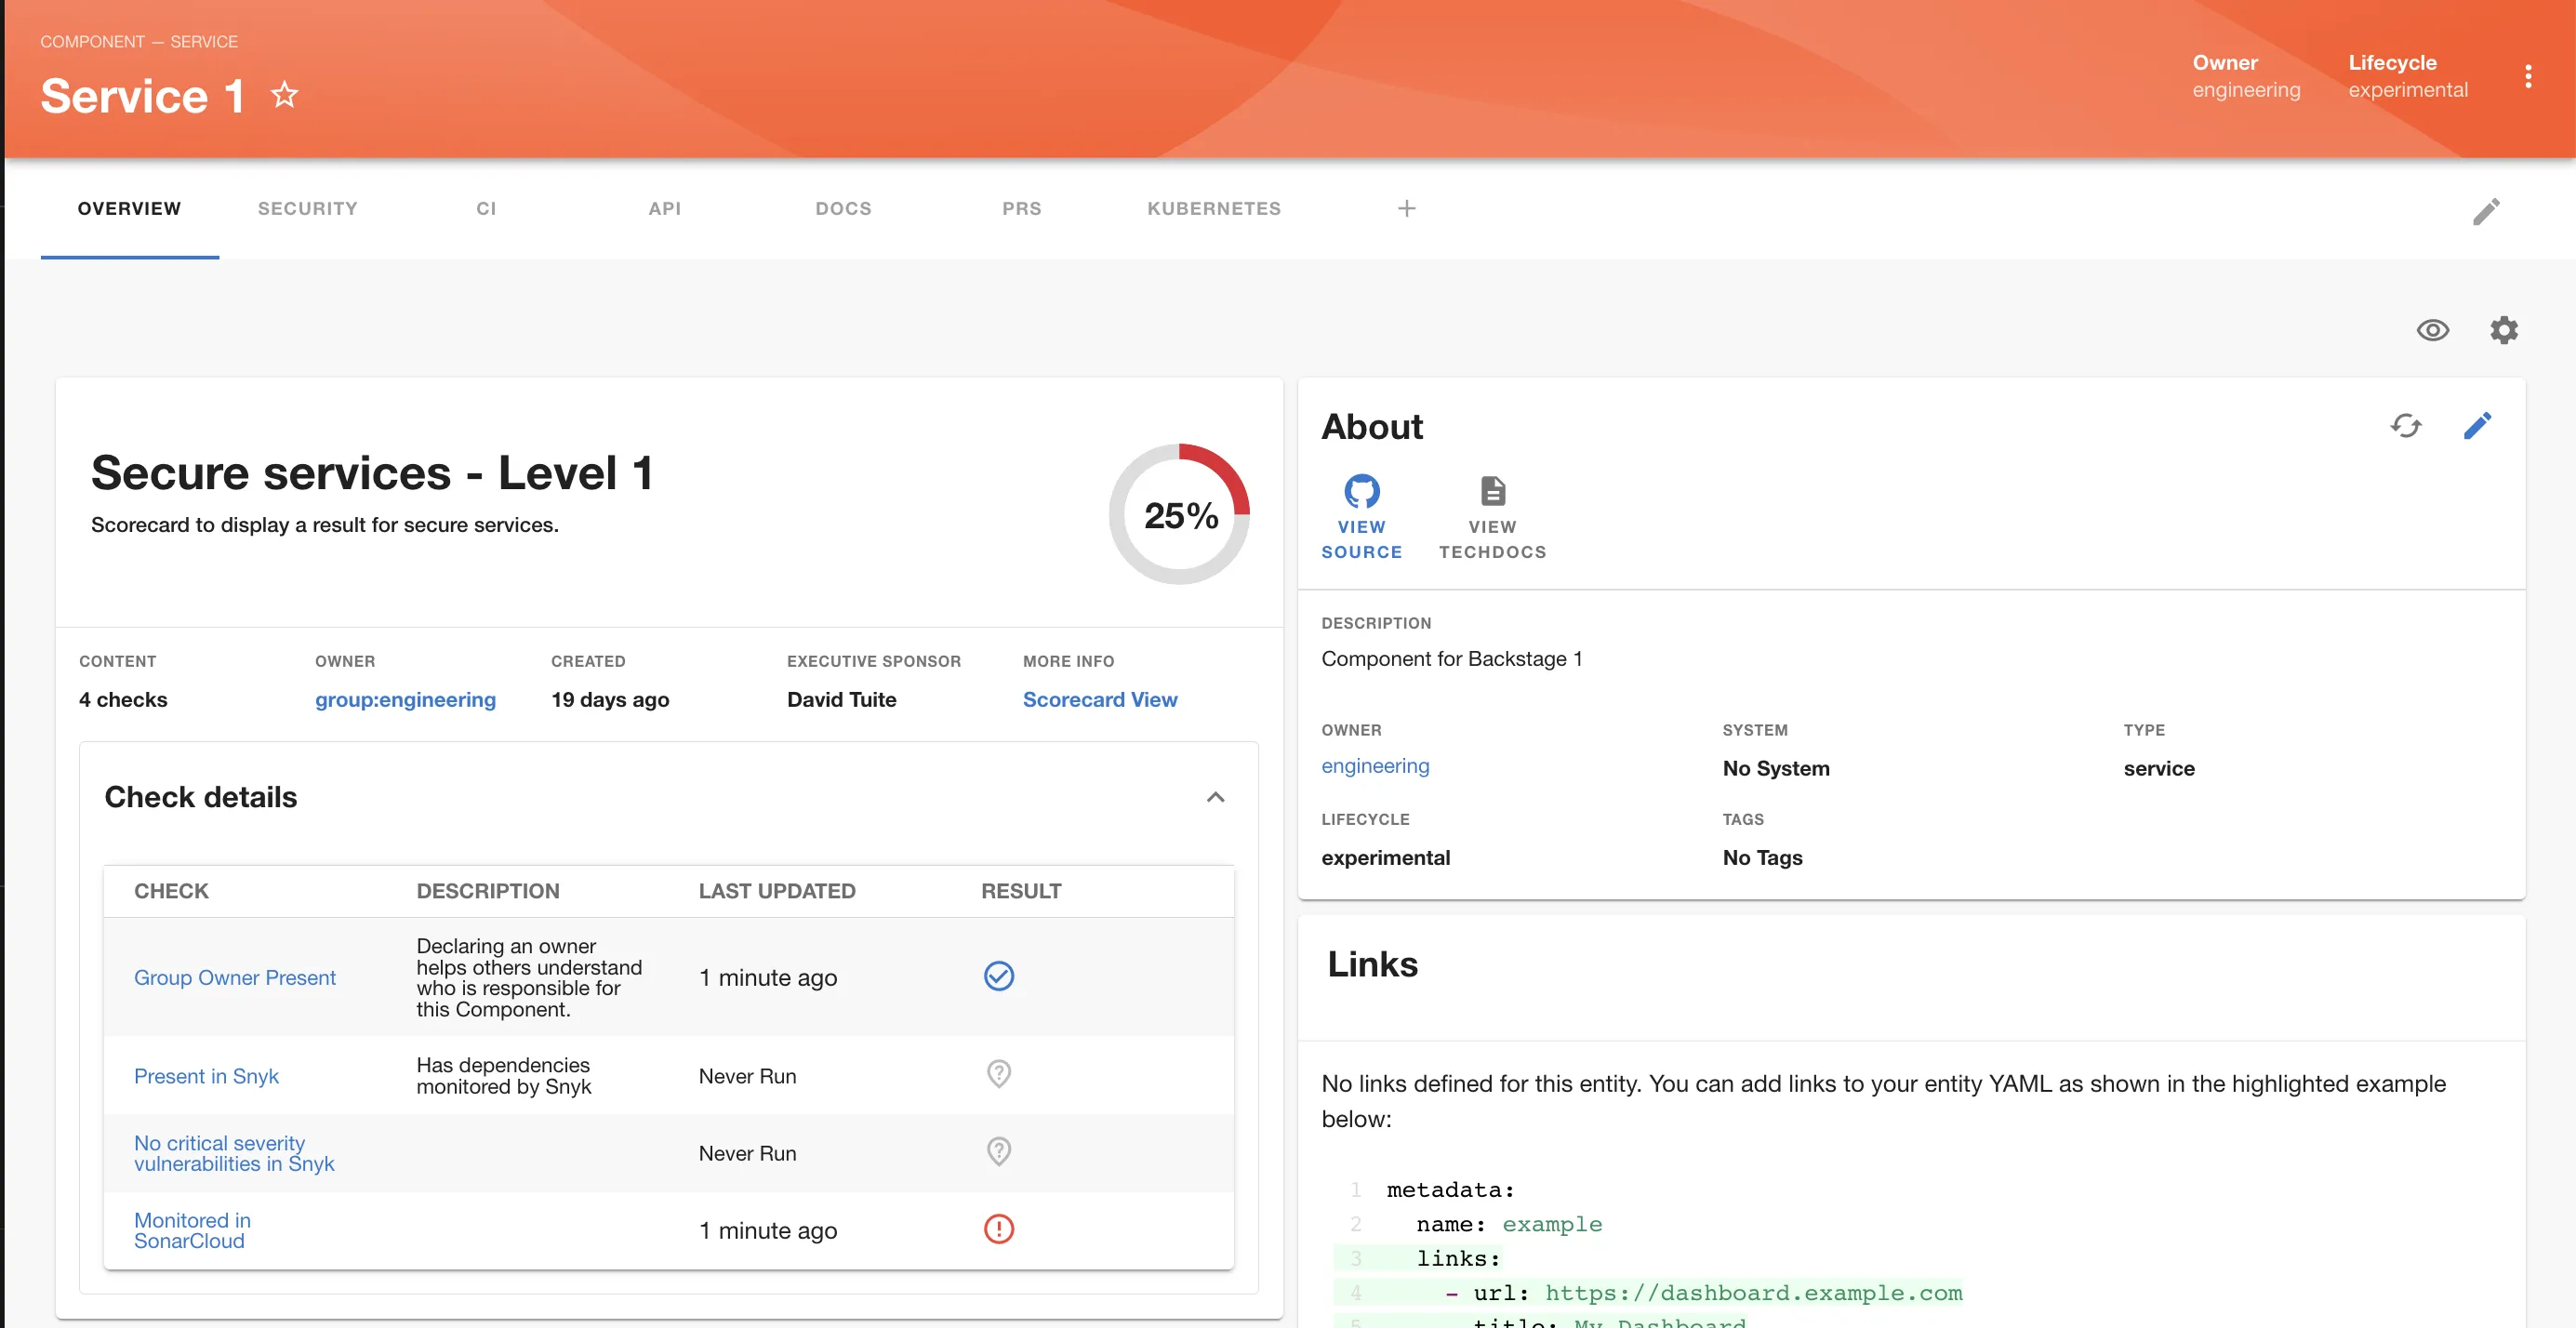
Task: Switch to the Kubernetes tab
Action: pos(1213,208)
